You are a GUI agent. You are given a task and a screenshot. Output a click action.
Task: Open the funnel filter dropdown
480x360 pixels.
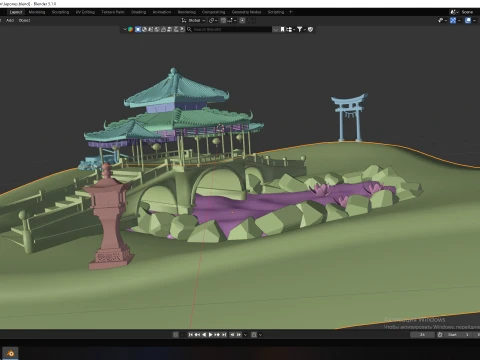(x=301, y=29)
